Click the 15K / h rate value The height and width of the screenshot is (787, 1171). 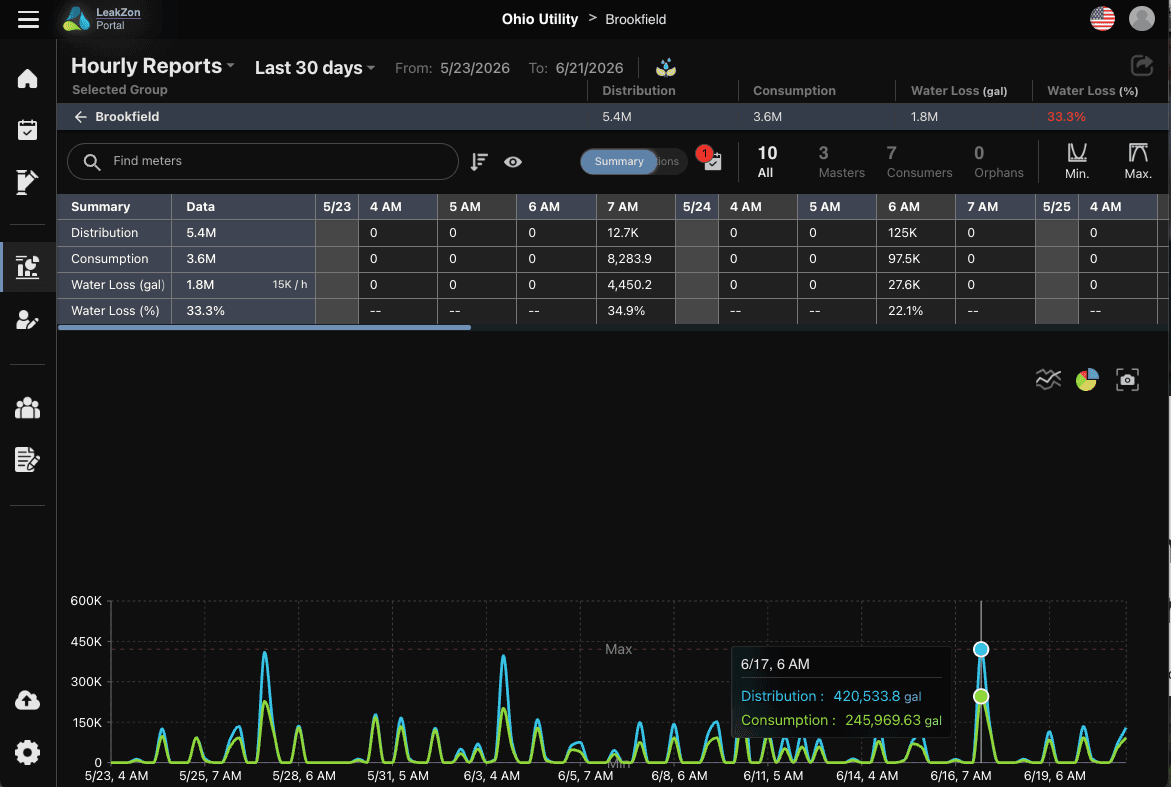click(290, 284)
